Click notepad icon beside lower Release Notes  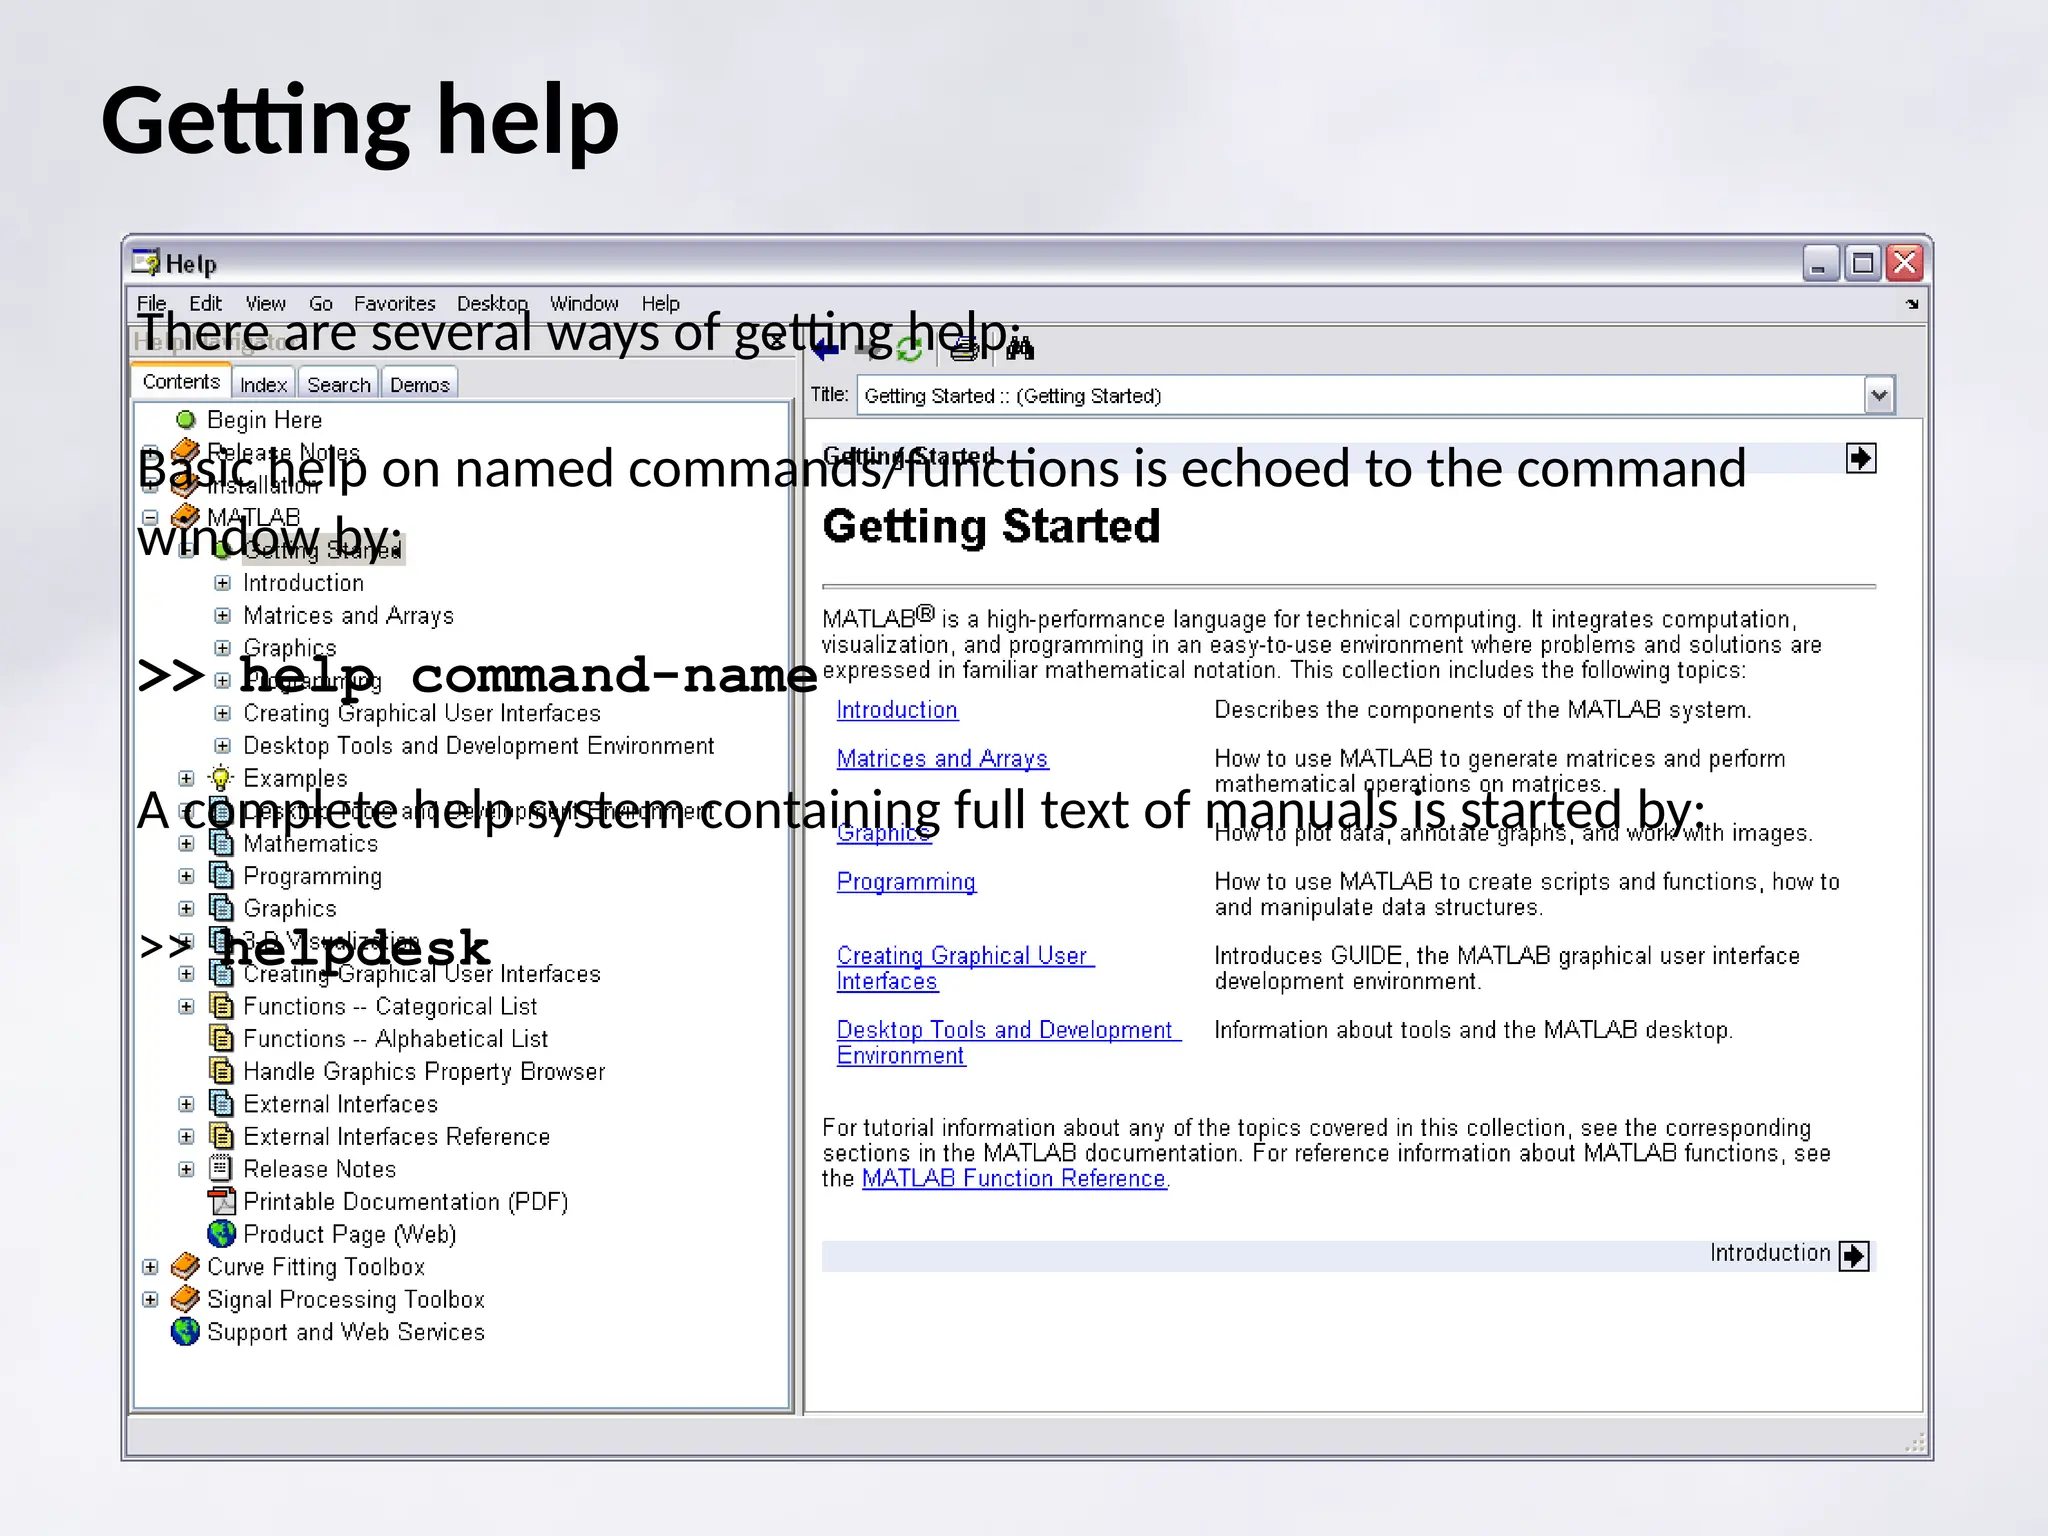tap(221, 1168)
